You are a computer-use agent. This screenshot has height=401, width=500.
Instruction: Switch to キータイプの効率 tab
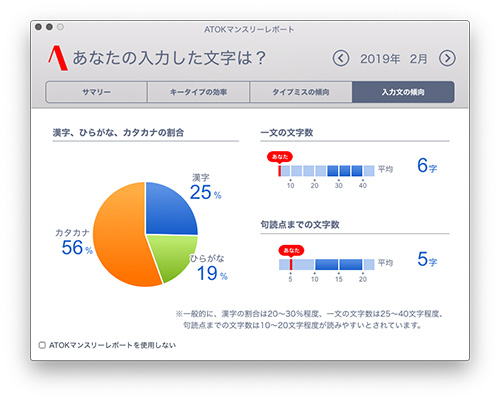[x=198, y=92]
